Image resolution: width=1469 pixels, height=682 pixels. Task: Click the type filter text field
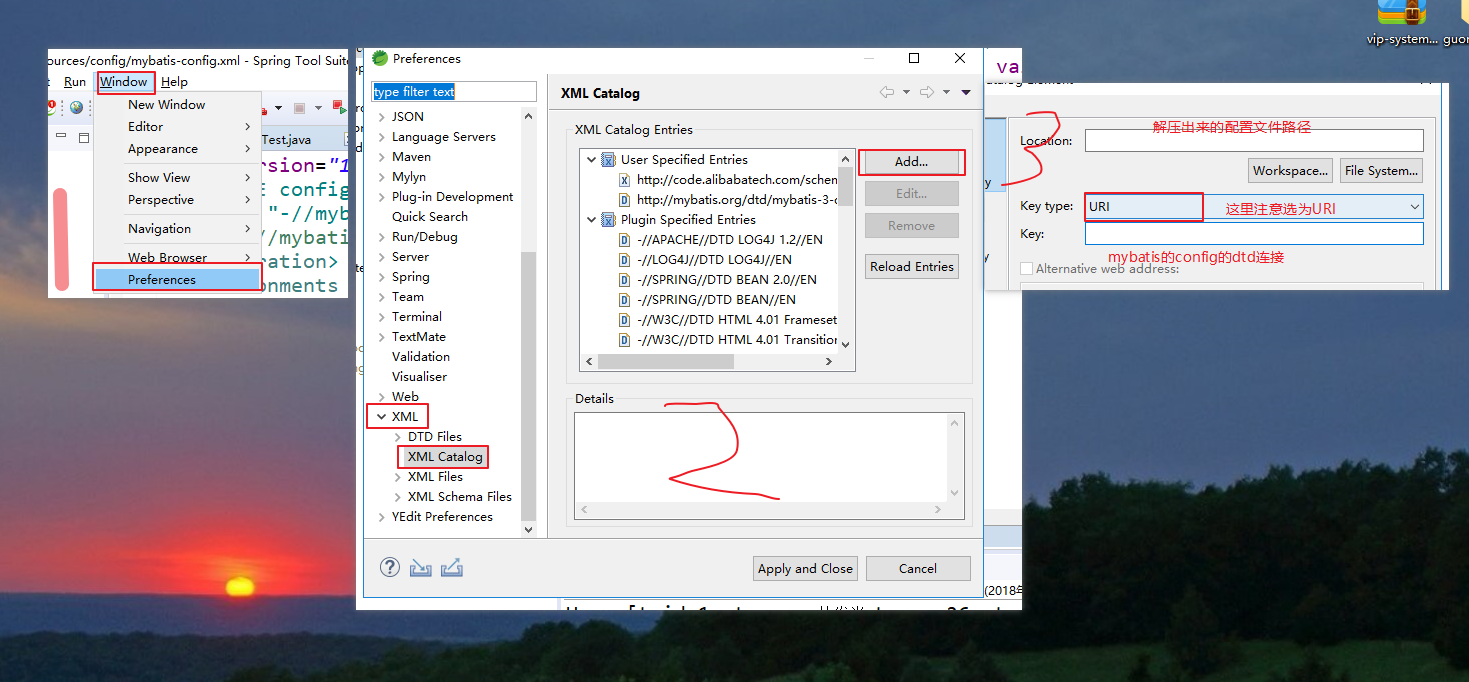click(x=454, y=91)
